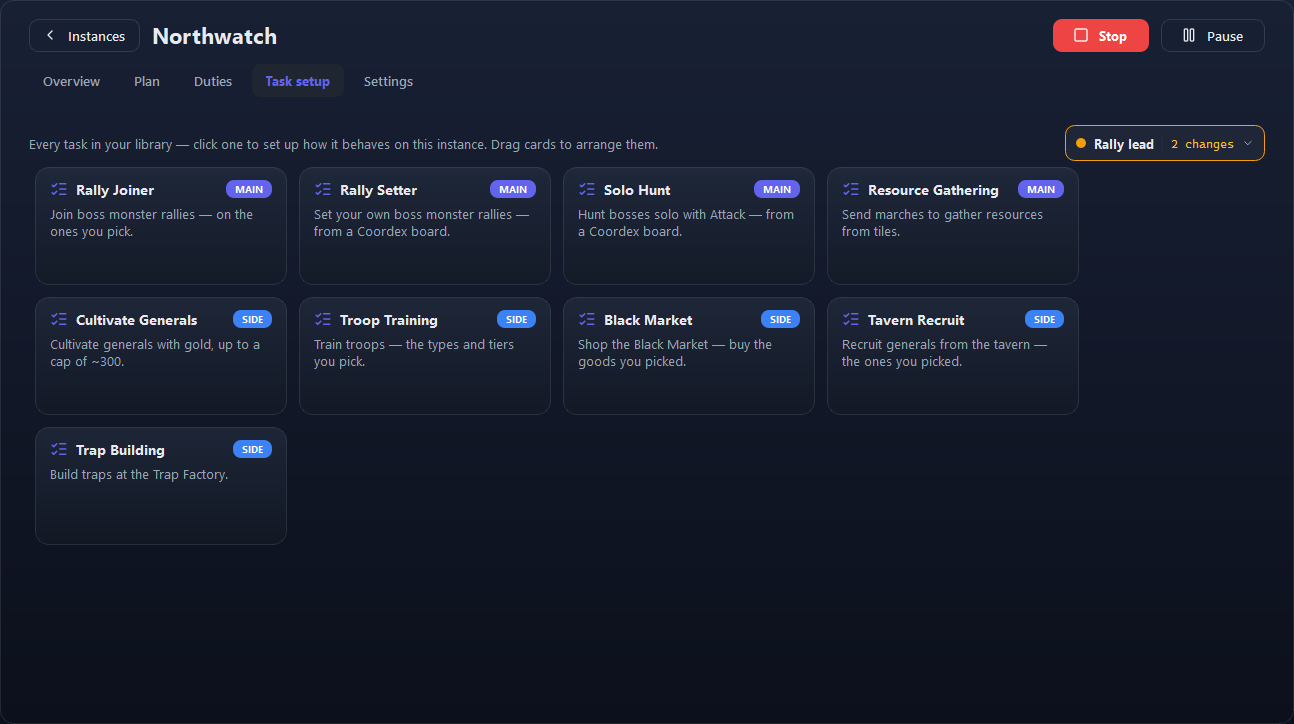Click "Build traps at the Trap Factory." text
The height and width of the screenshot is (724, 1294).
pyautogui.click(x=139, y=474)
